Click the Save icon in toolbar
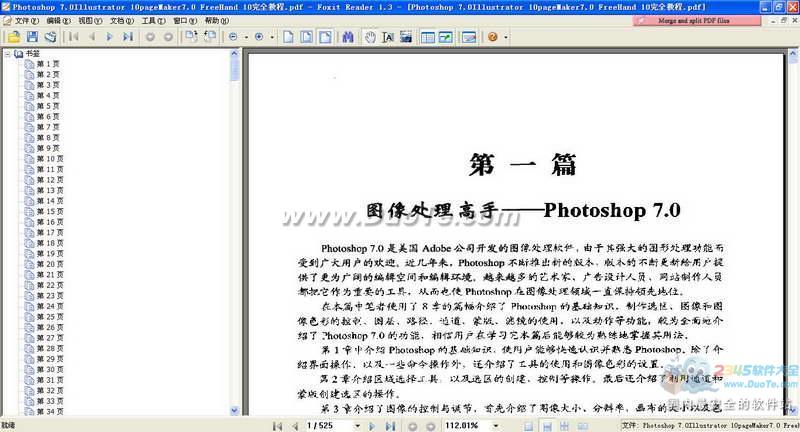This screenshot has height=432, width=800. (x=32, y=37)
